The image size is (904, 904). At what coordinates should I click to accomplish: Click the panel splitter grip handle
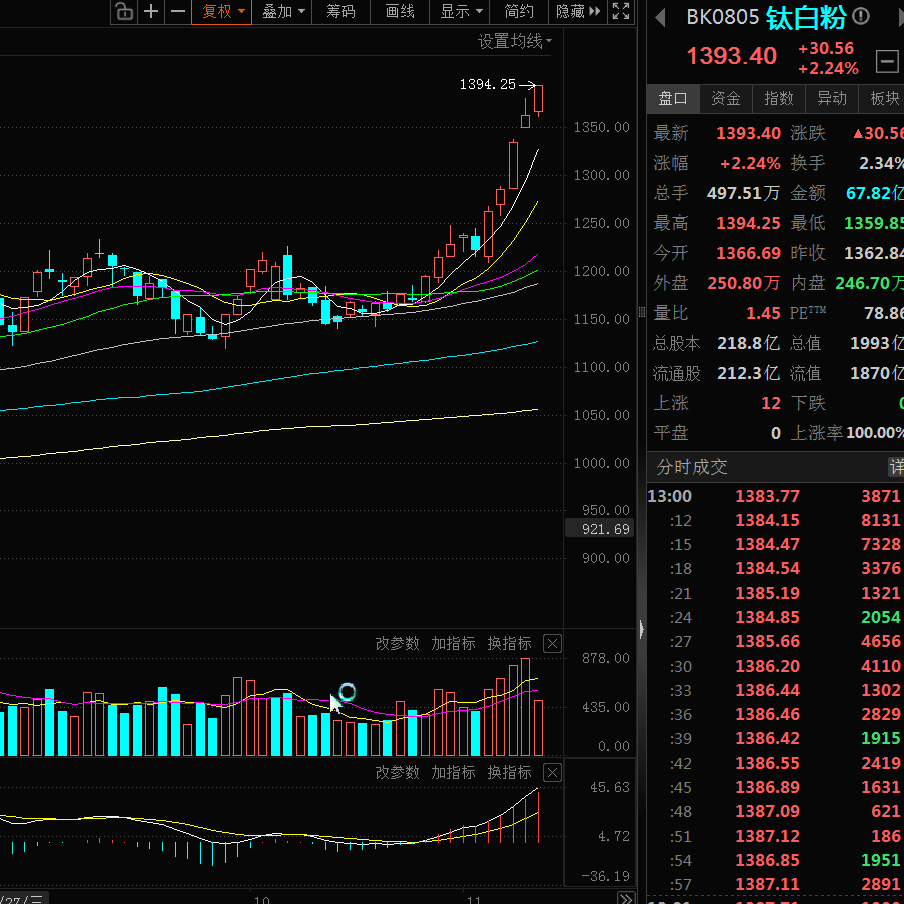pos(642,312)
